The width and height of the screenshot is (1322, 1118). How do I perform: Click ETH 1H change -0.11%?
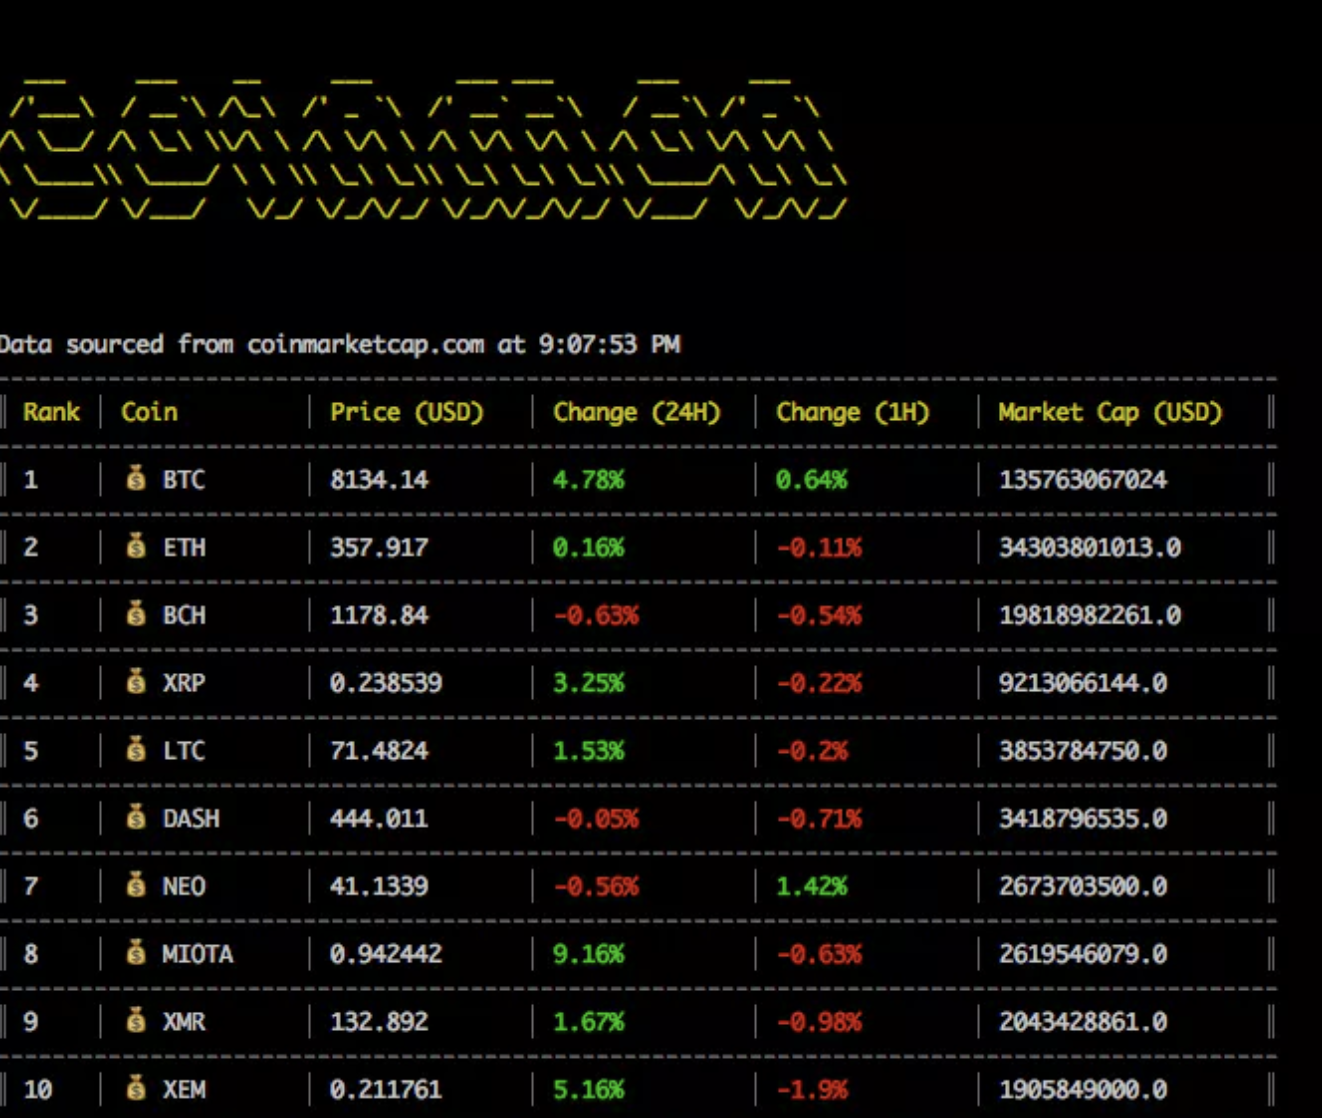pos(819,548)
